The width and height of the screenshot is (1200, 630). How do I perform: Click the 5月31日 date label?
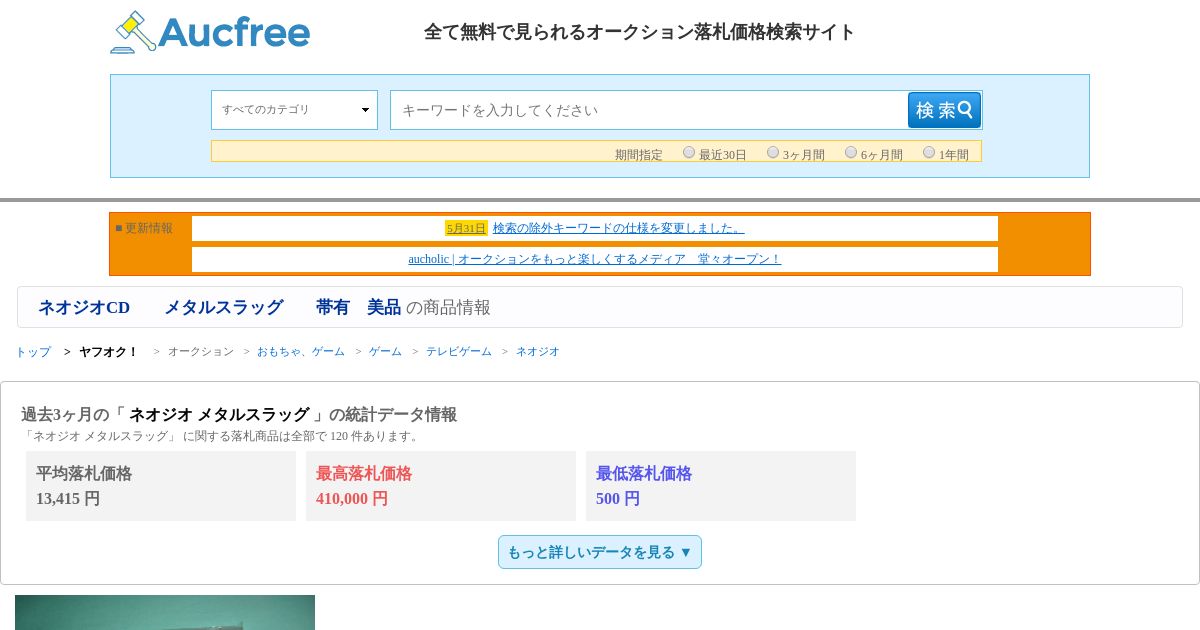click(x=466, y=228)
